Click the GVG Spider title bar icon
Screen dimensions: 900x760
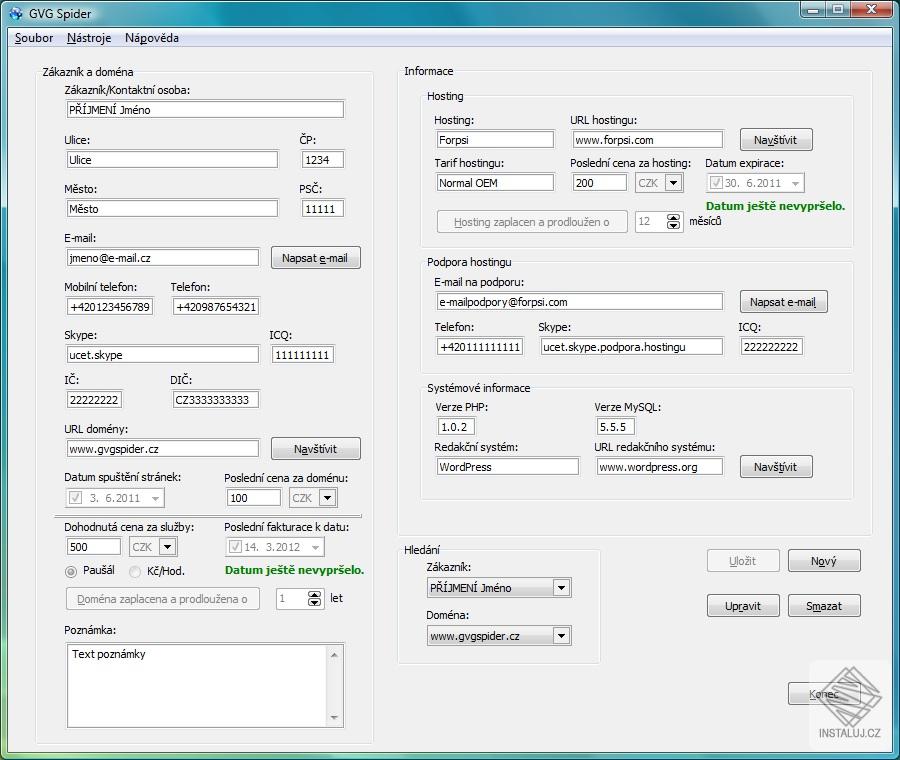pos(15,13)
